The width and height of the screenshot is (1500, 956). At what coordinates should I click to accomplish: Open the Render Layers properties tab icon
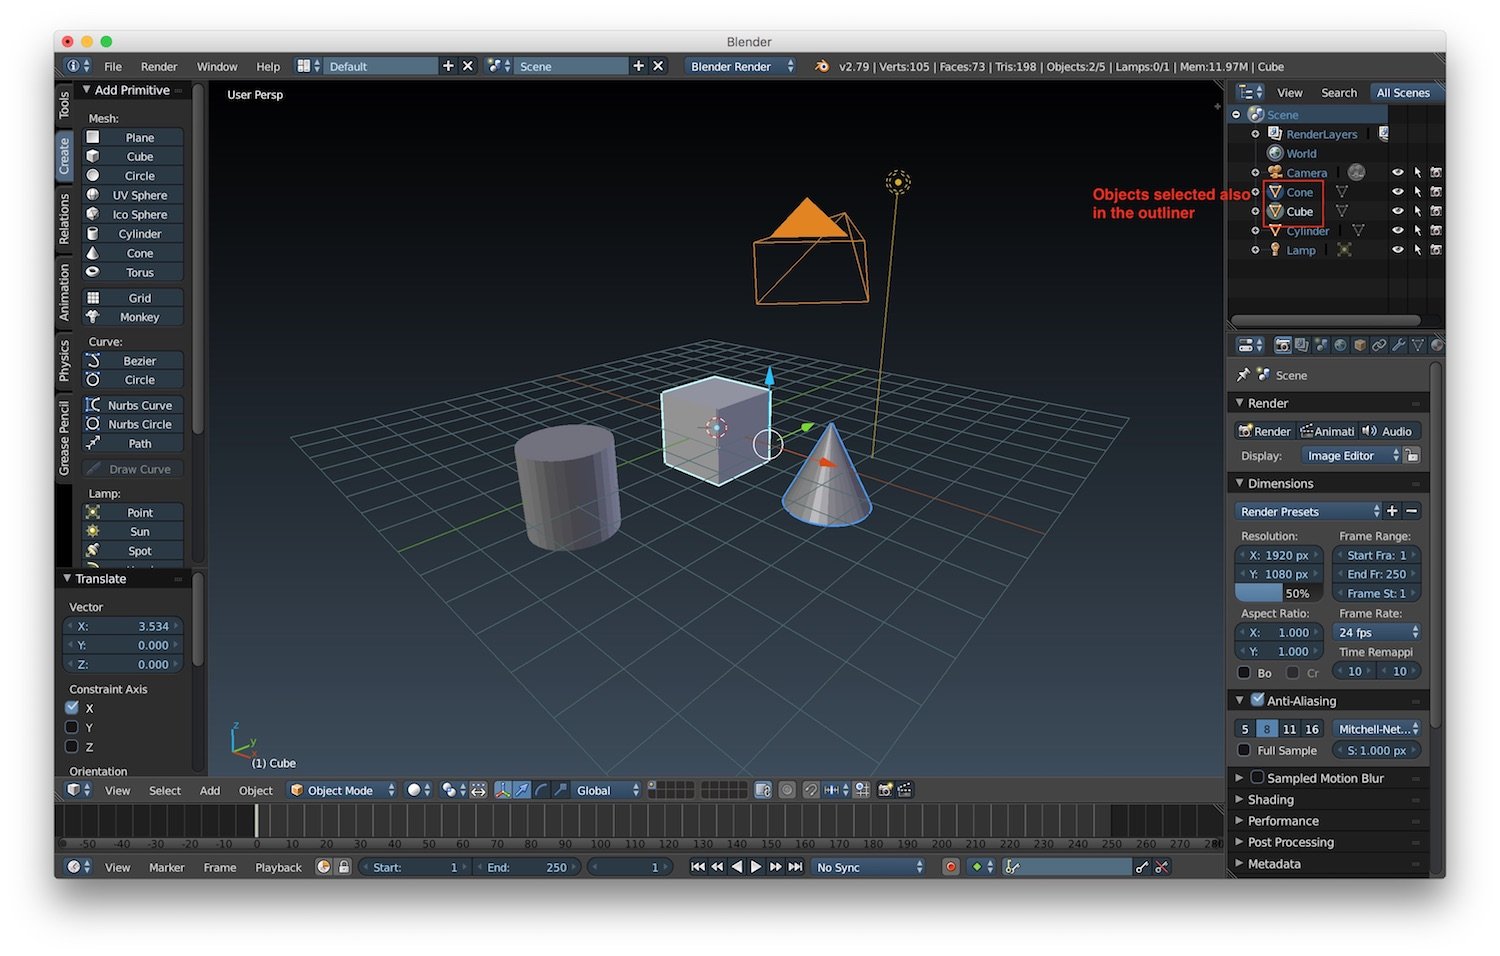(1301, 345)
